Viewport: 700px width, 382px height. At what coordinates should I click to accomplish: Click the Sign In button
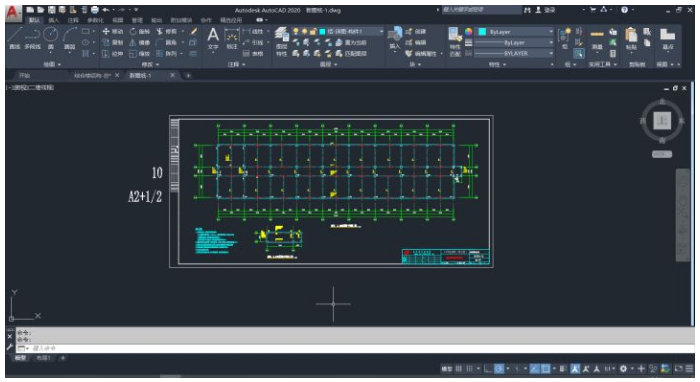(x=546, y=10)
